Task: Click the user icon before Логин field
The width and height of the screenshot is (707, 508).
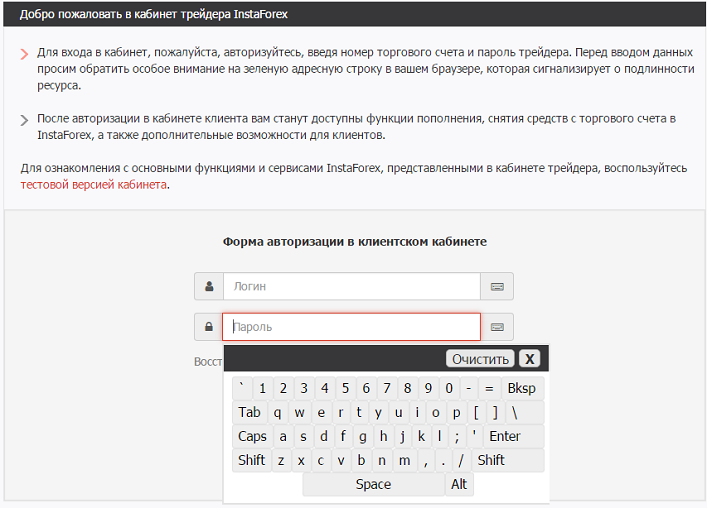Action: click(x=209, y=287)
